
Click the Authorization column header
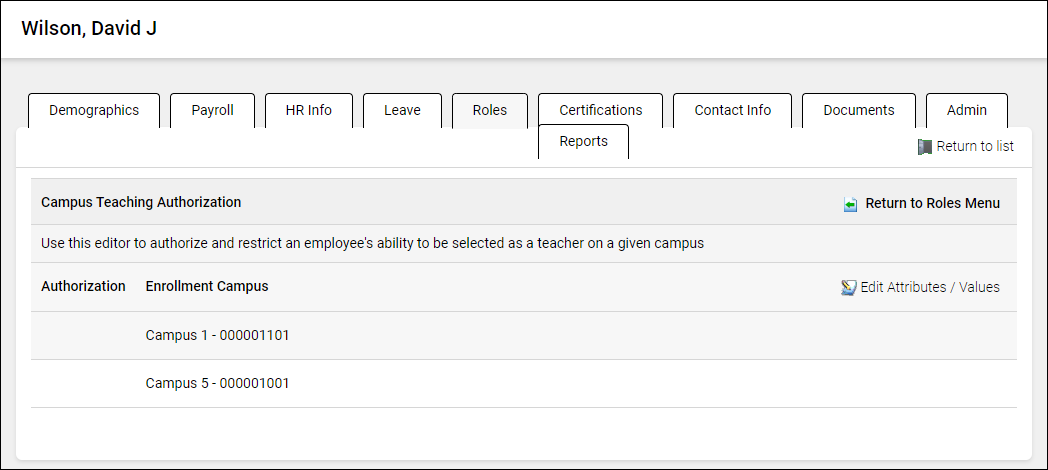(83, 286)
